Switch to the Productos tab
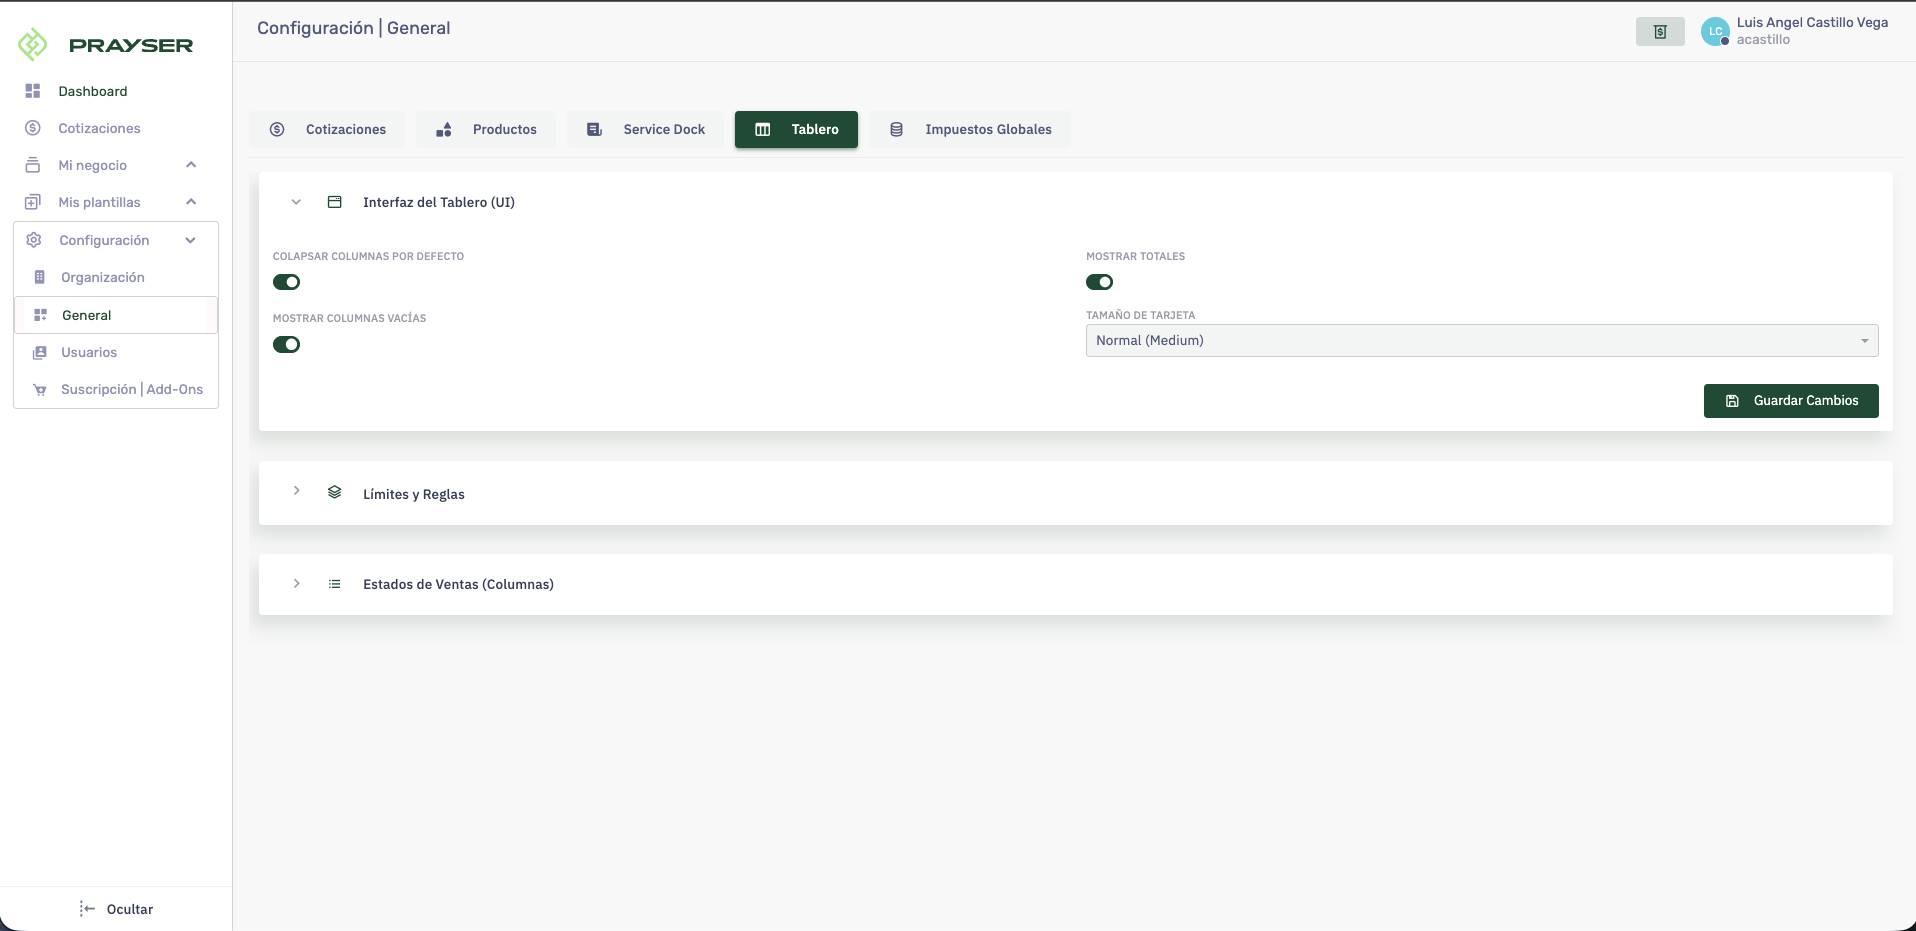 pos(486,129)
